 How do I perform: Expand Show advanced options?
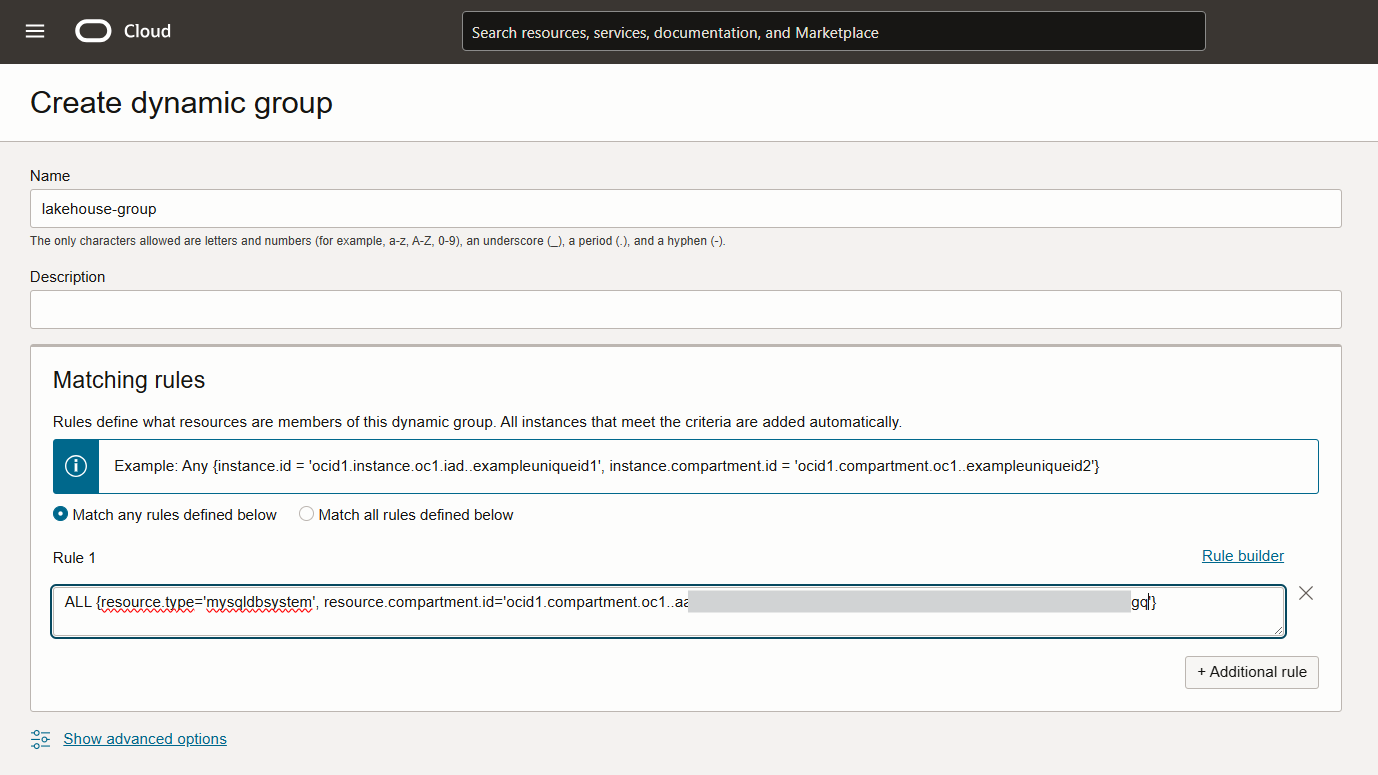145,739
